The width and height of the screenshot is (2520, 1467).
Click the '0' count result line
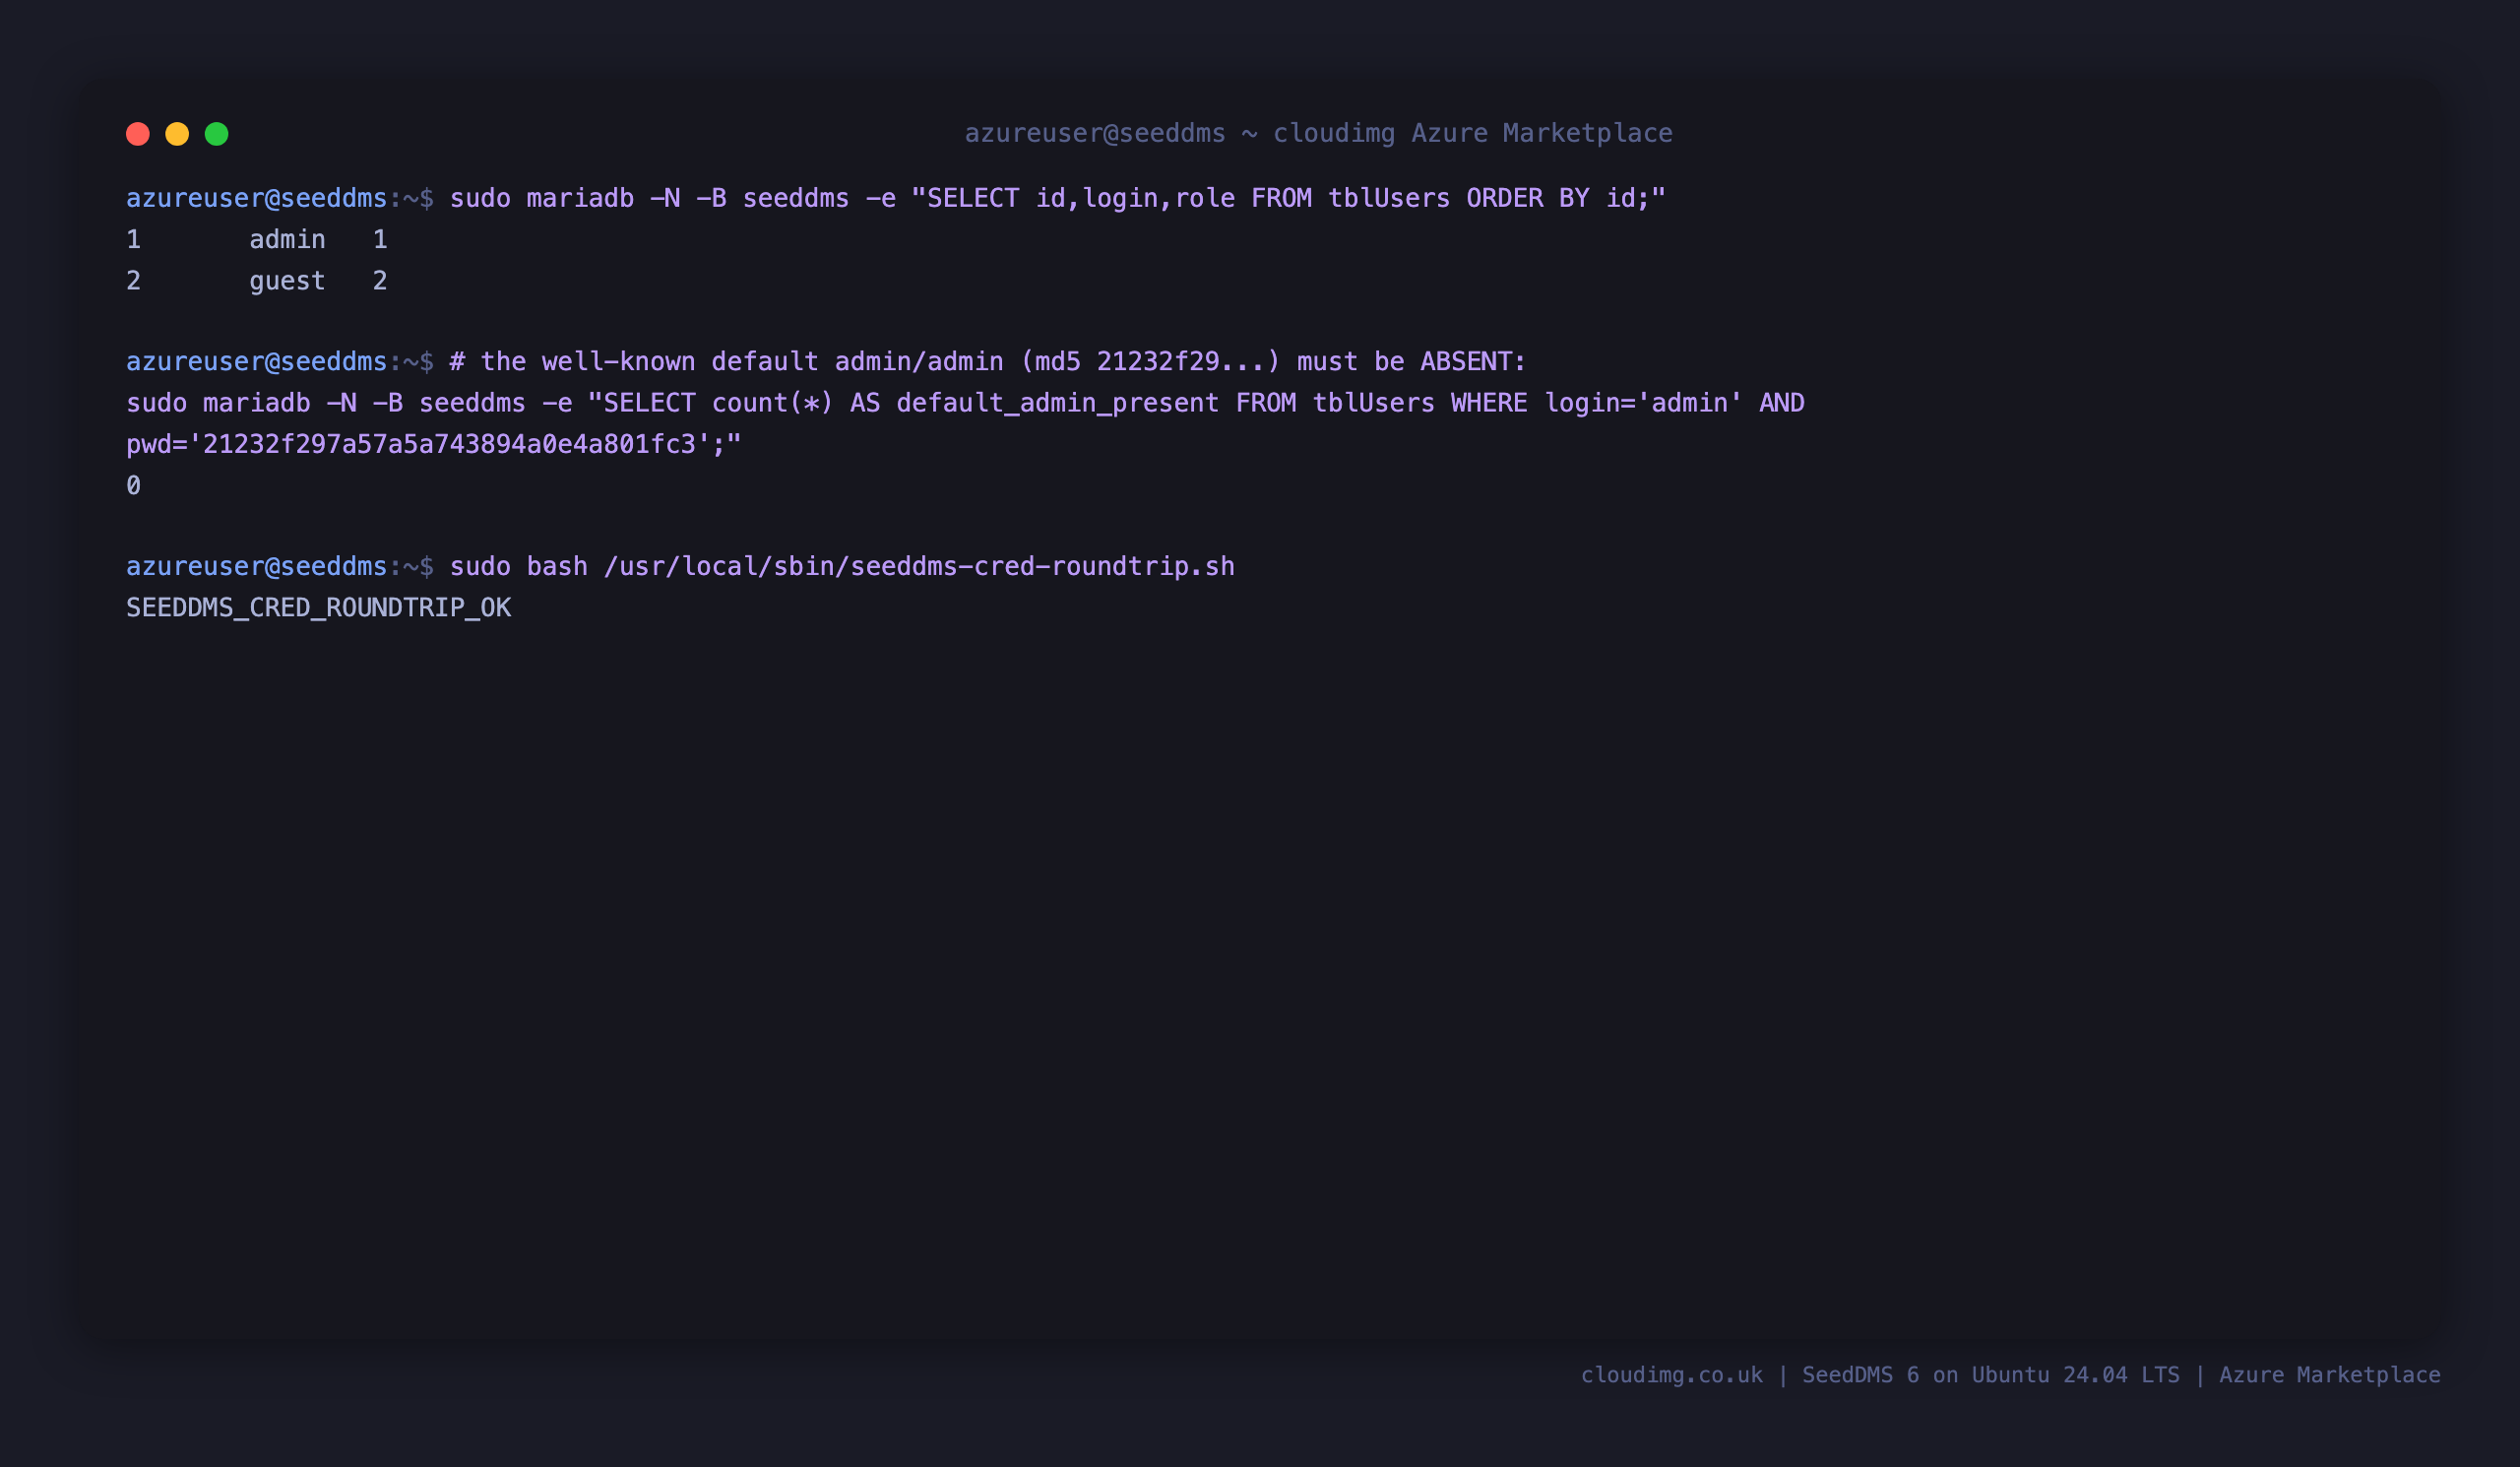[133, 485]
